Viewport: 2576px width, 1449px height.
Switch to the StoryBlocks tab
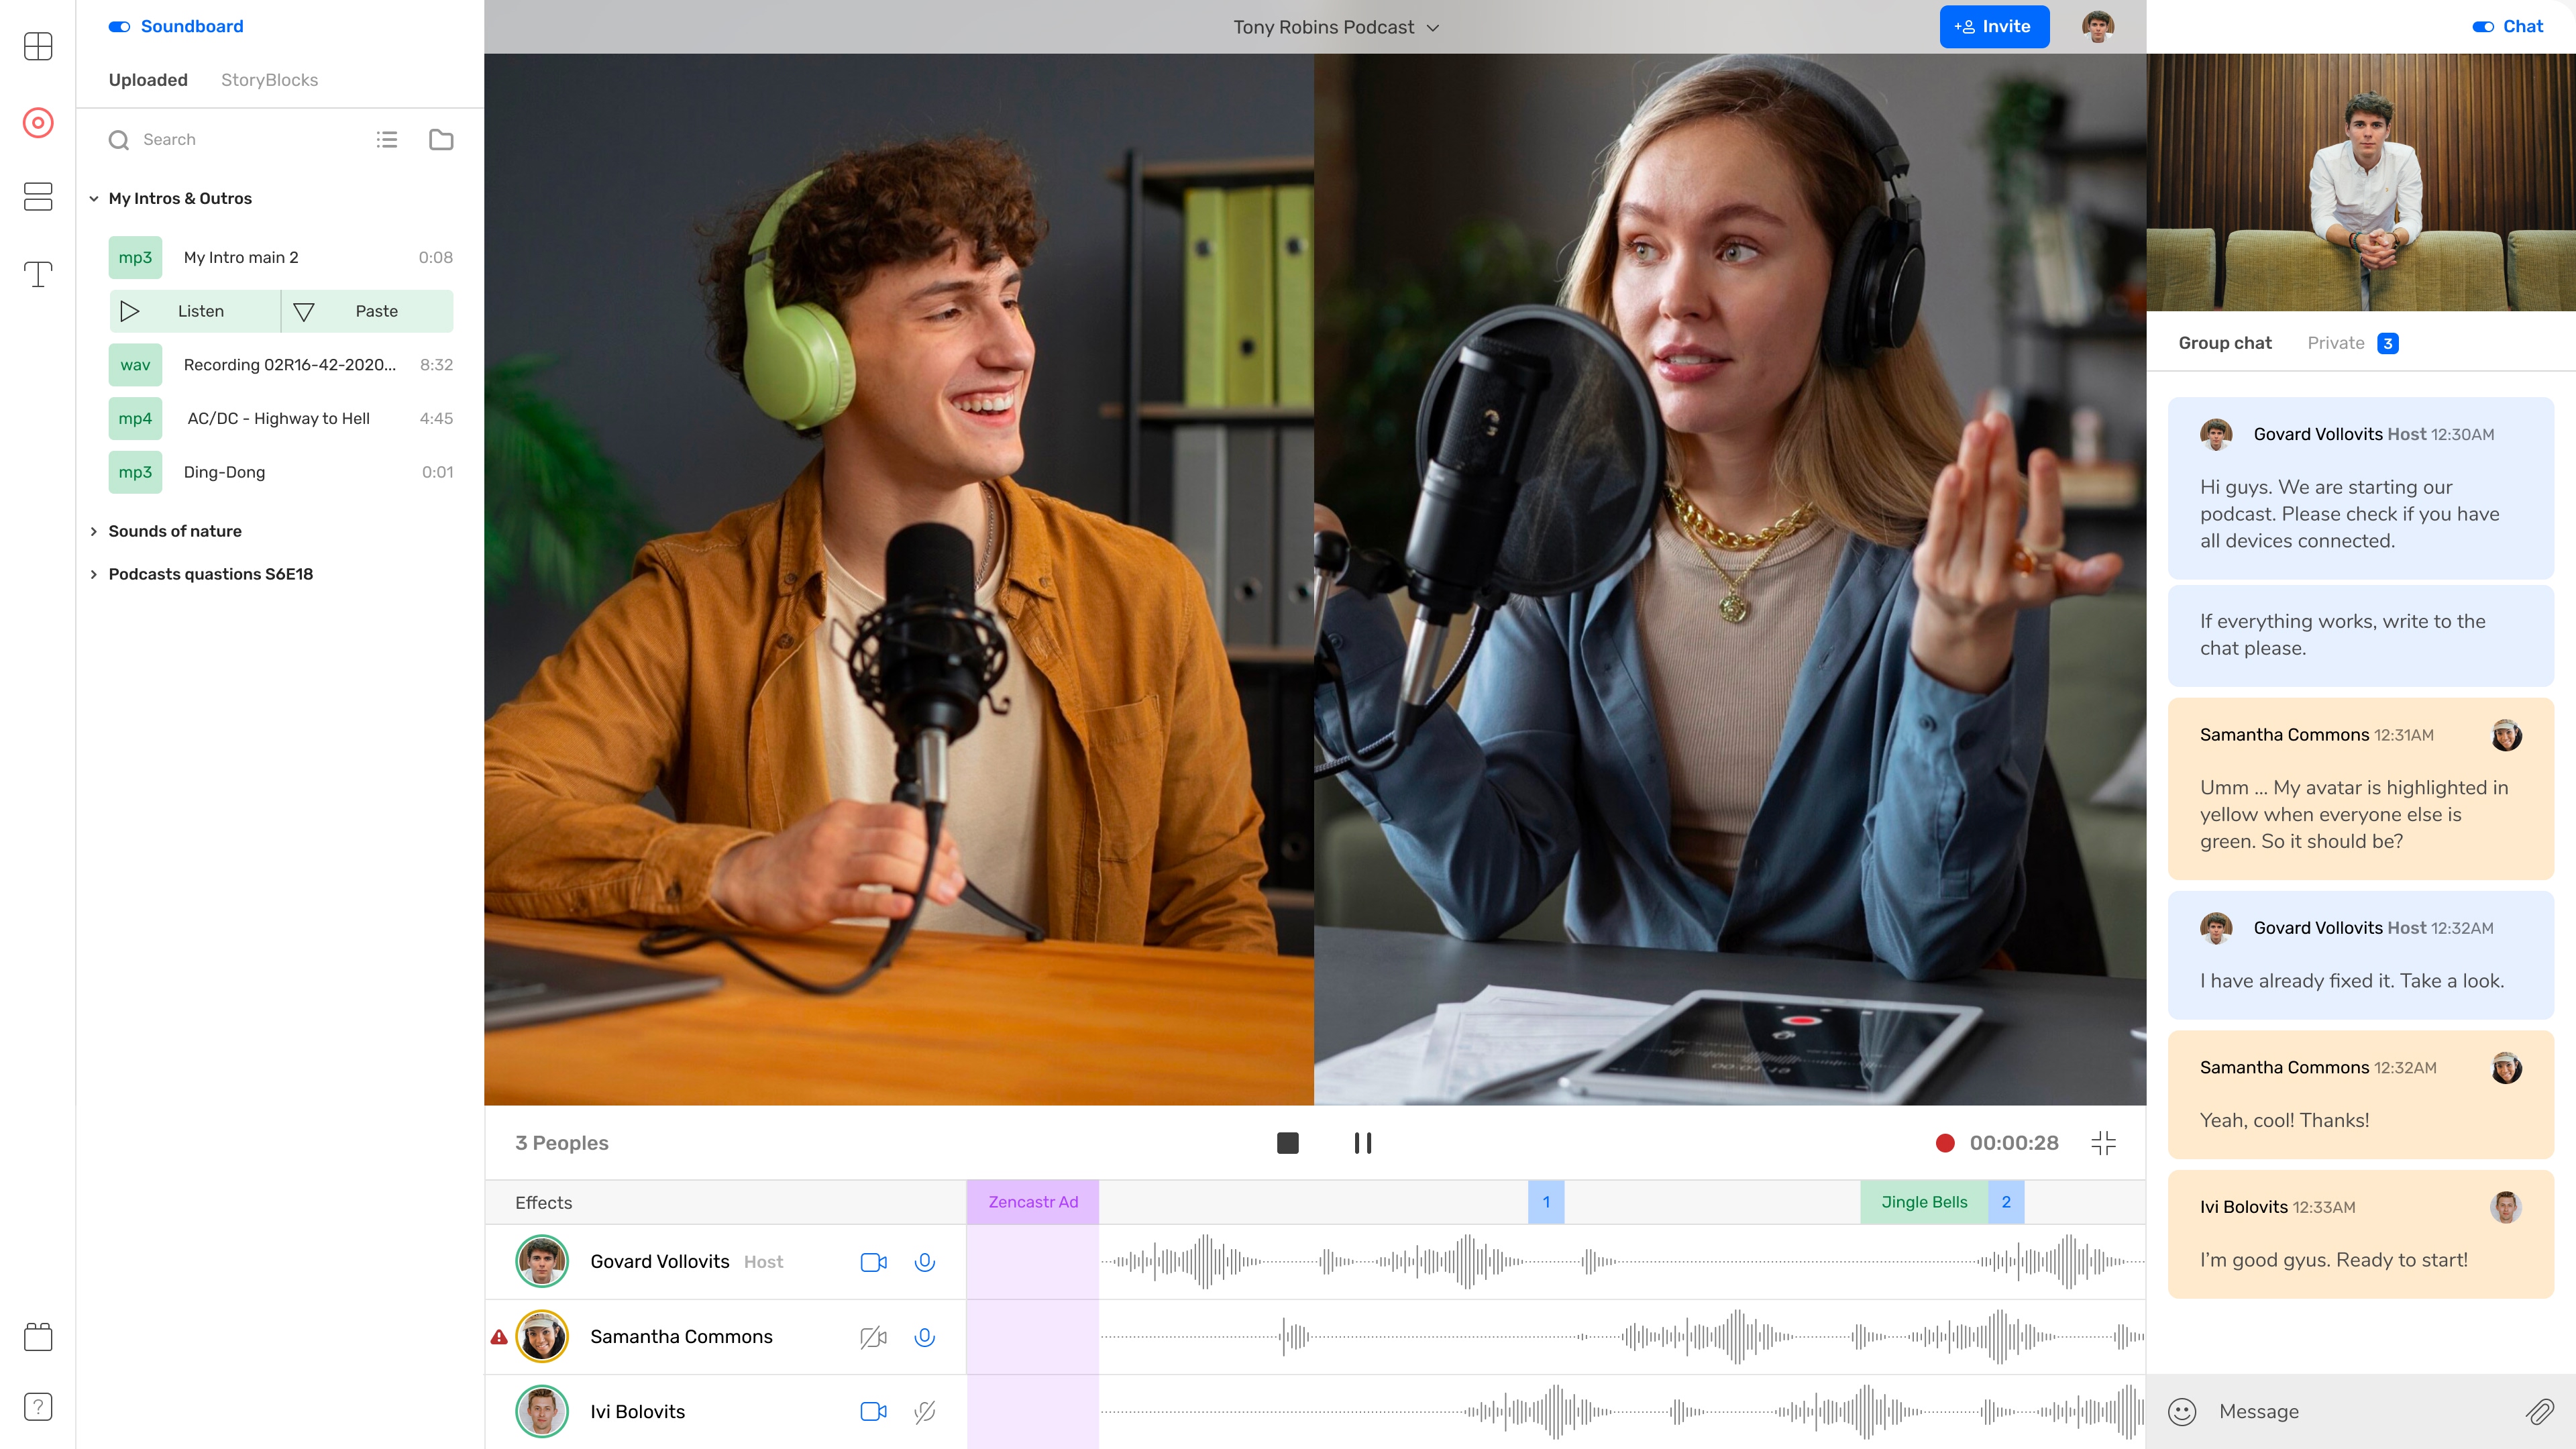[269, 80]
